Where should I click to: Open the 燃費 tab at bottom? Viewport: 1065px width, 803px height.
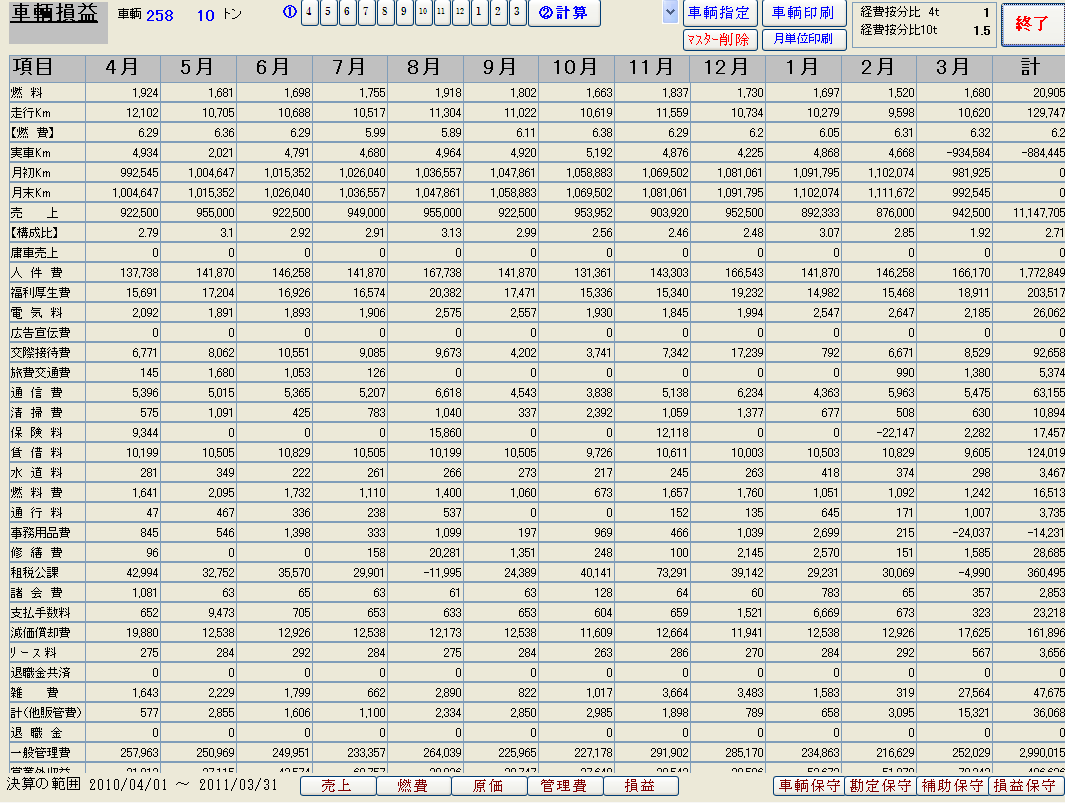(x=413, y=786)
